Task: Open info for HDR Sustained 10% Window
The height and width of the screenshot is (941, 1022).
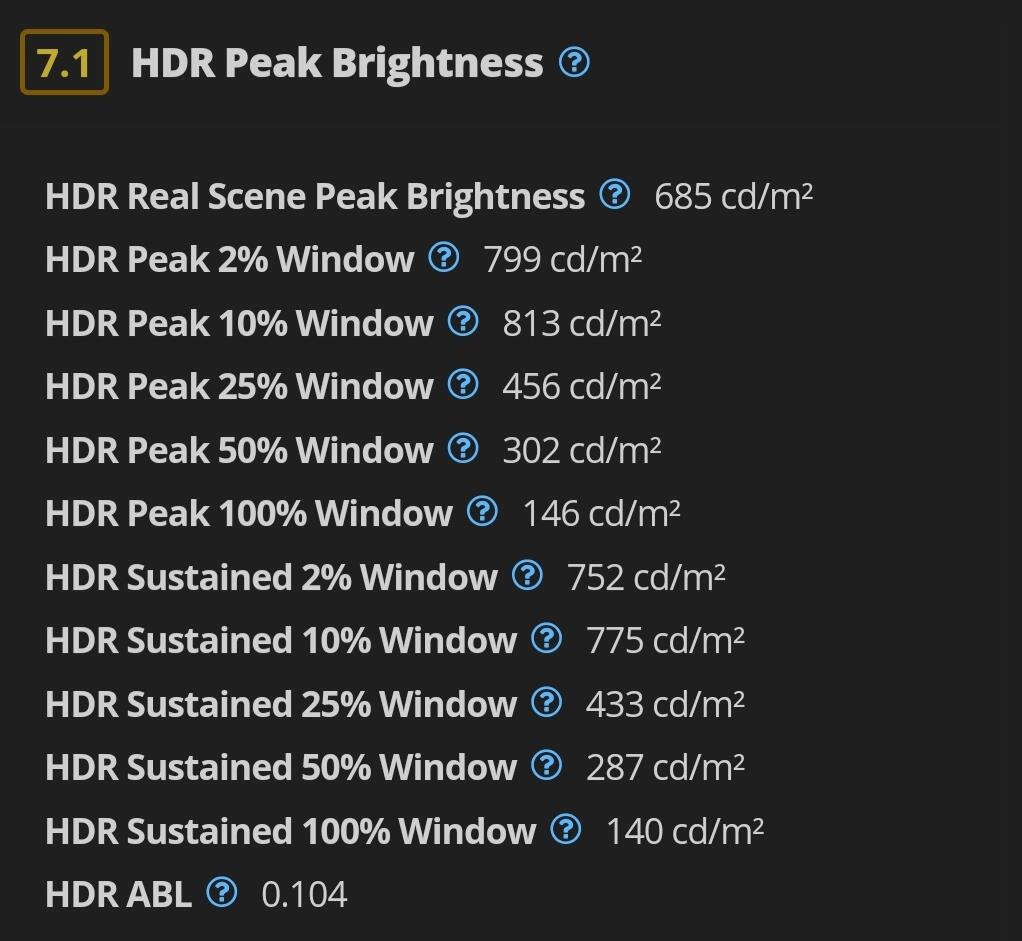Action: coord(547,639)
